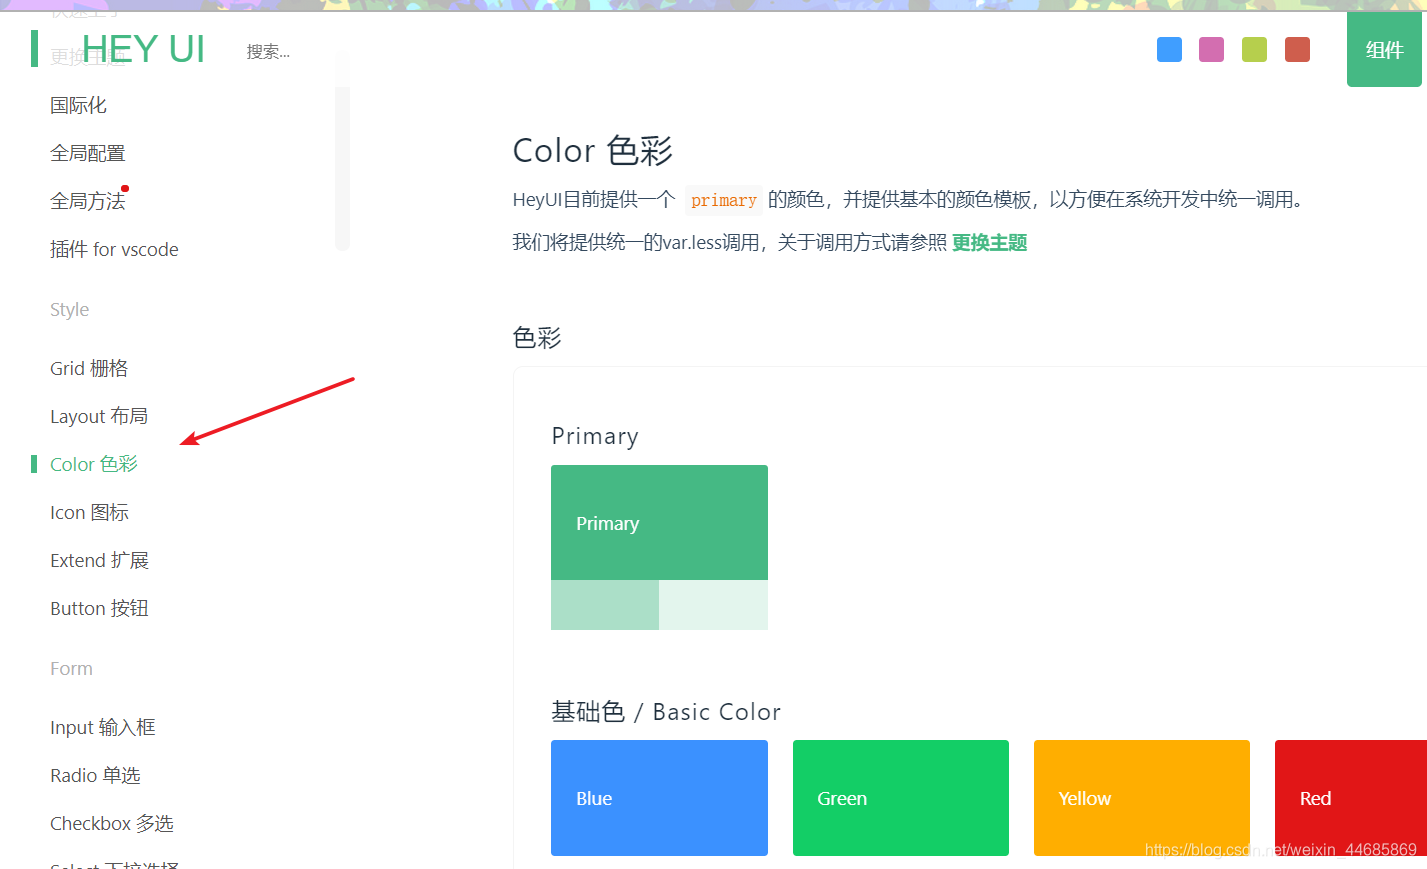Click the HEY UI logo

click(x=143, y=48)
